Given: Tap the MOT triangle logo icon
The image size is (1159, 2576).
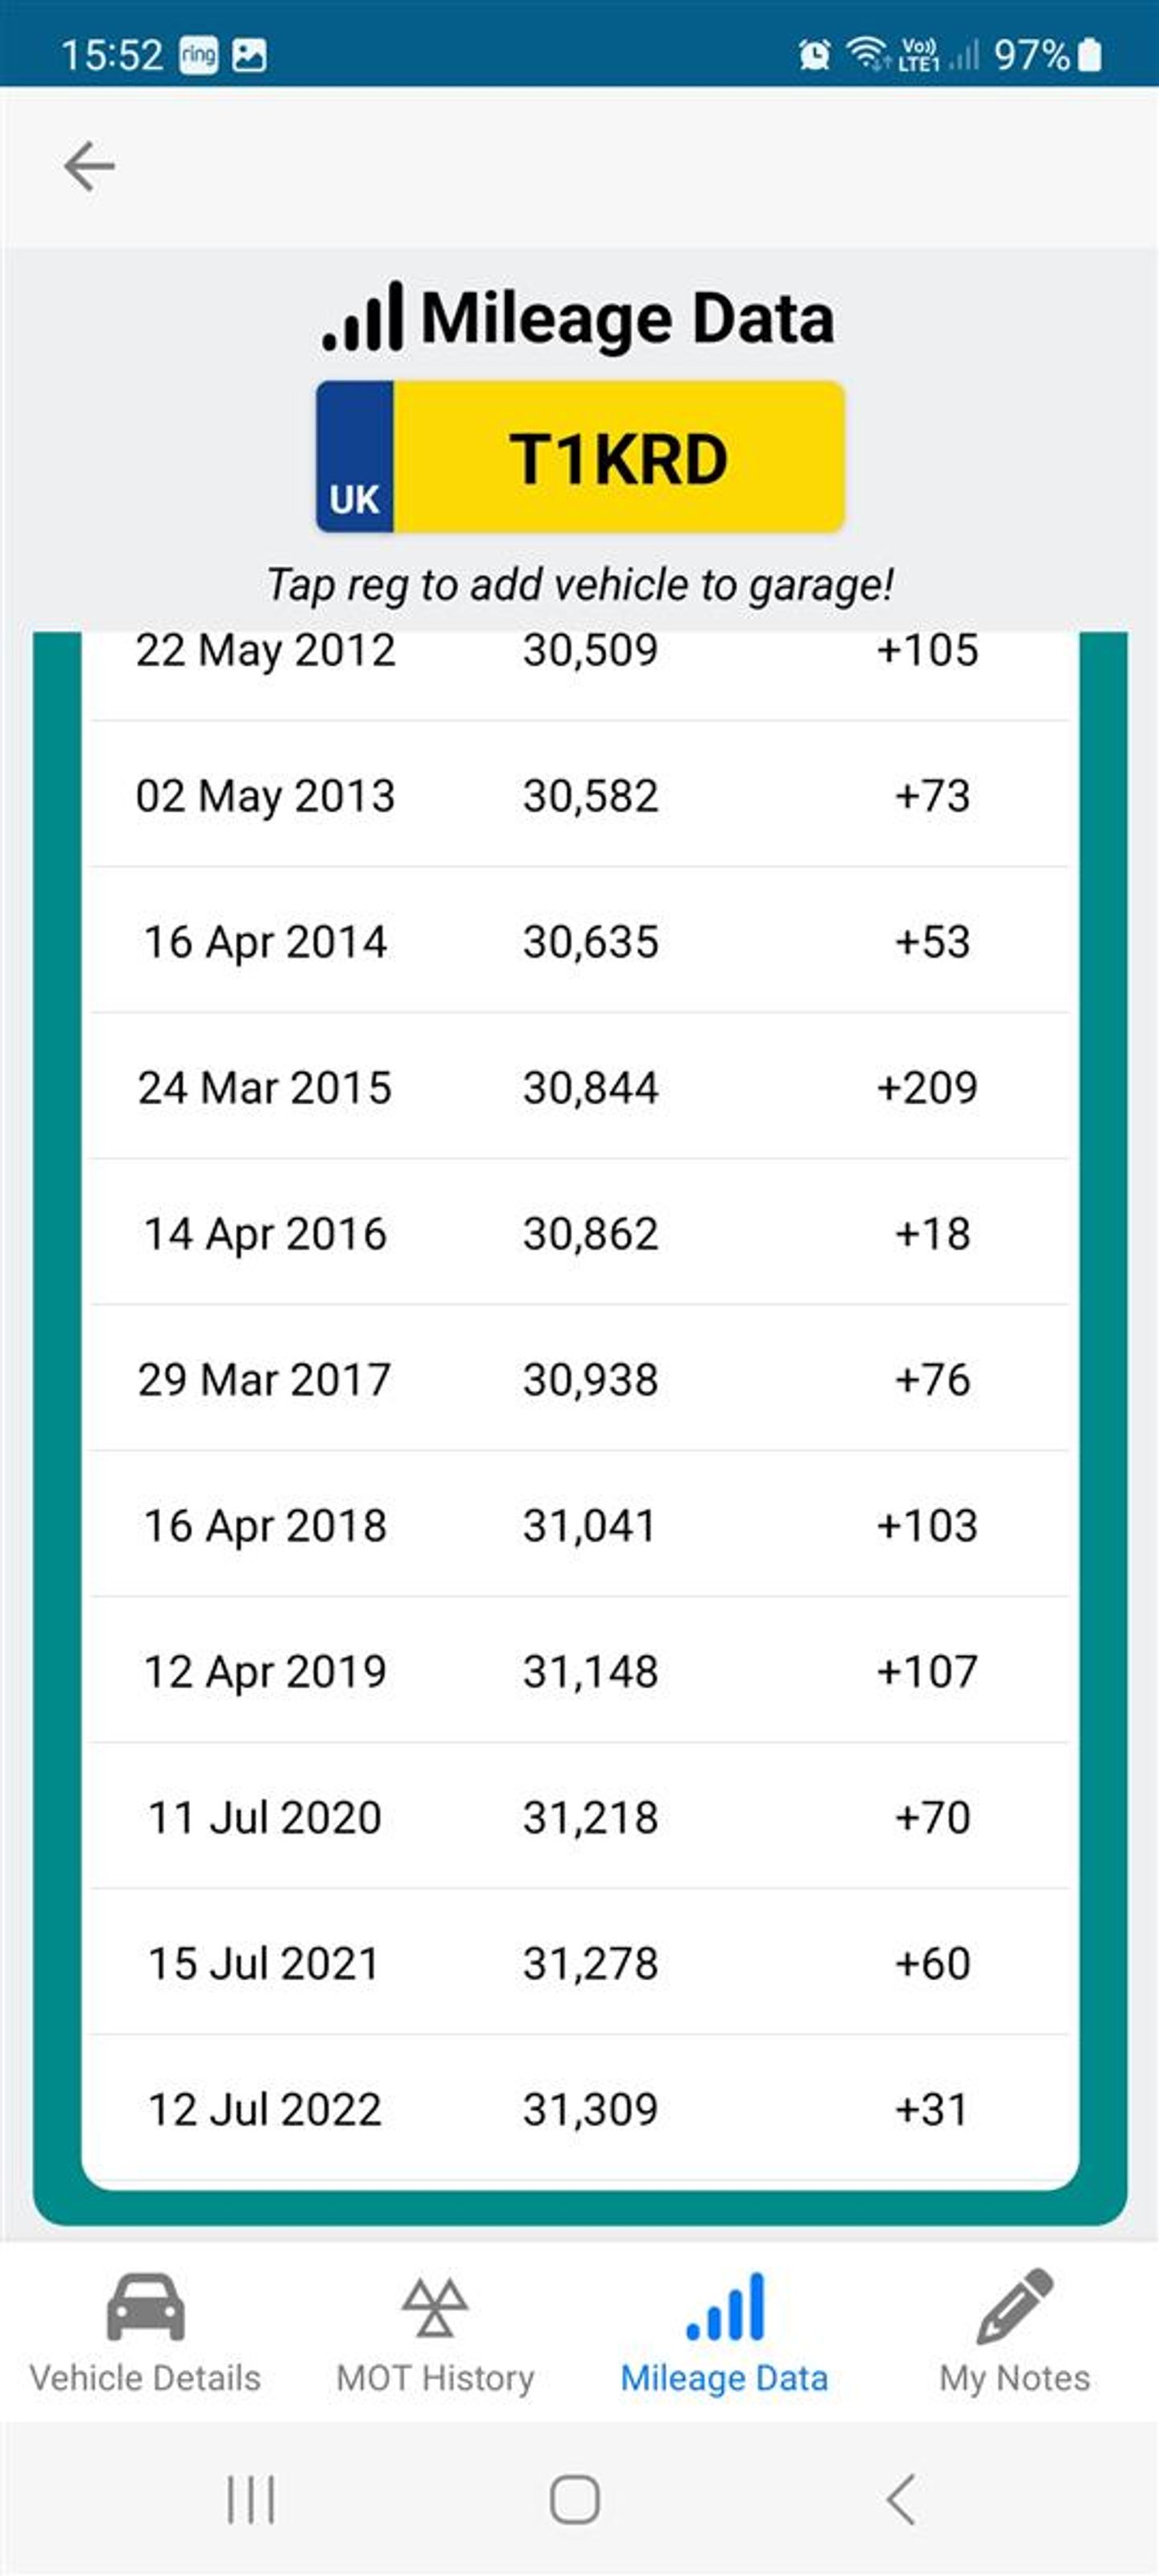Looking at the screenshot, I should click(434, 2306).
